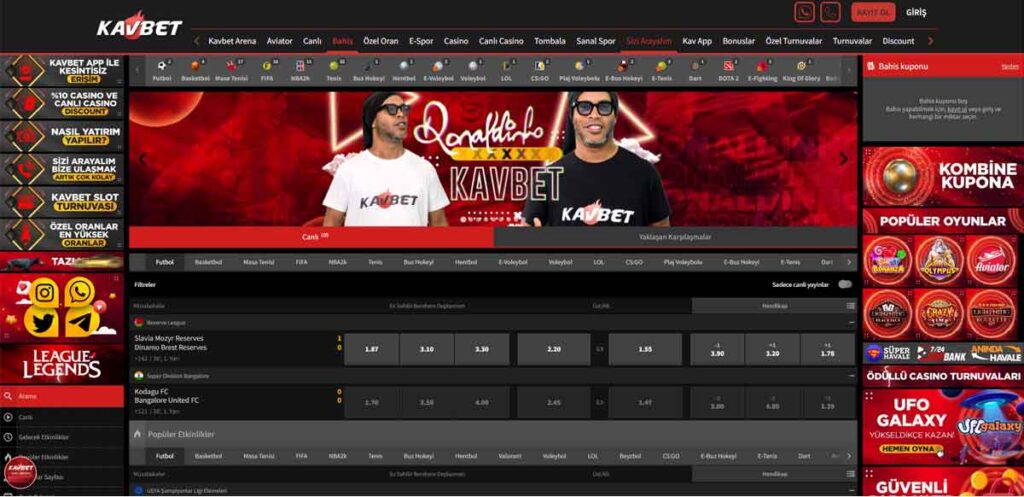The image size is (1024, 497).
Task: Collapse the Reserve League section
Action: tap(851, 323)
